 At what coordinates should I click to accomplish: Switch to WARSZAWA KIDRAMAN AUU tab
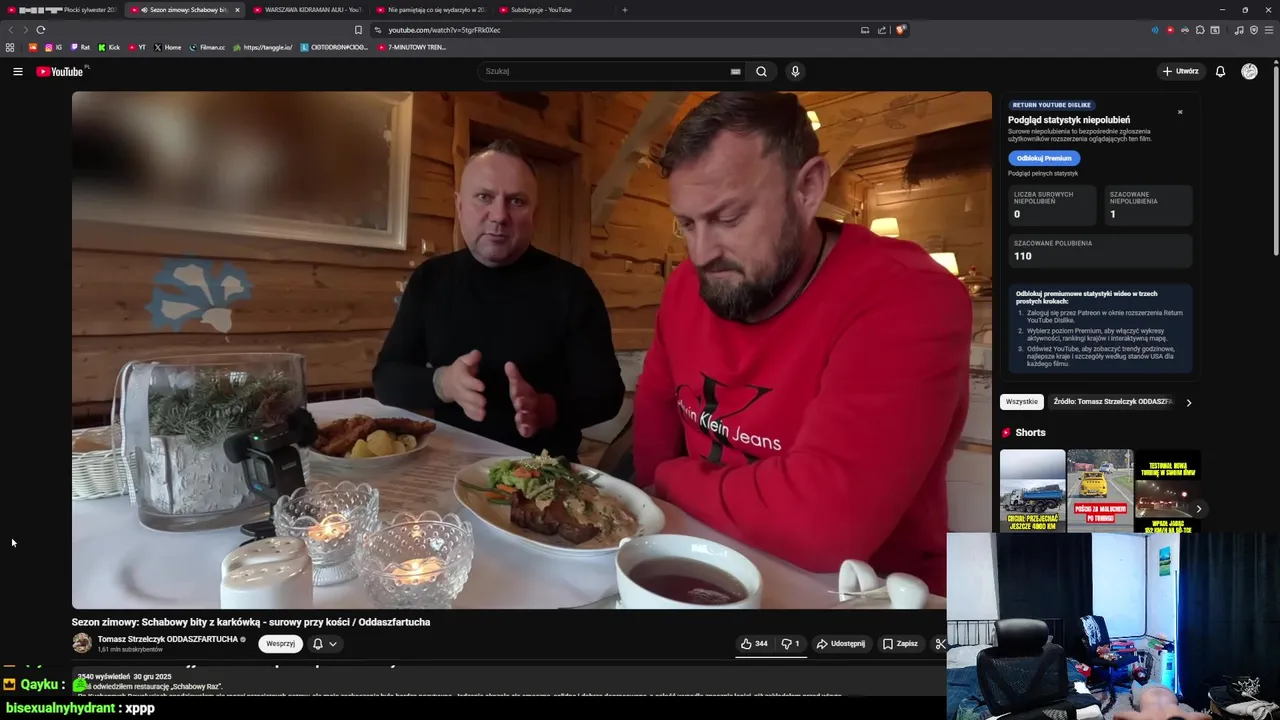pyautogui.click(x=307, y=10)
